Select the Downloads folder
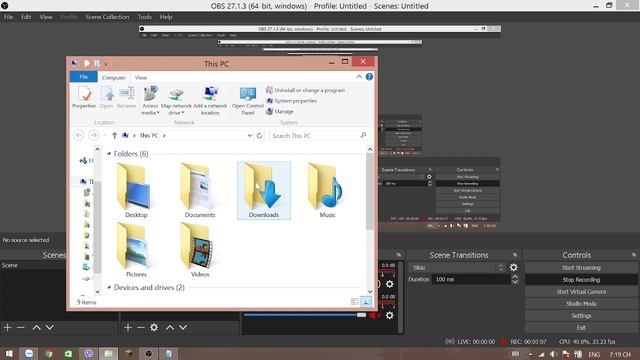 tap(264, 191)
